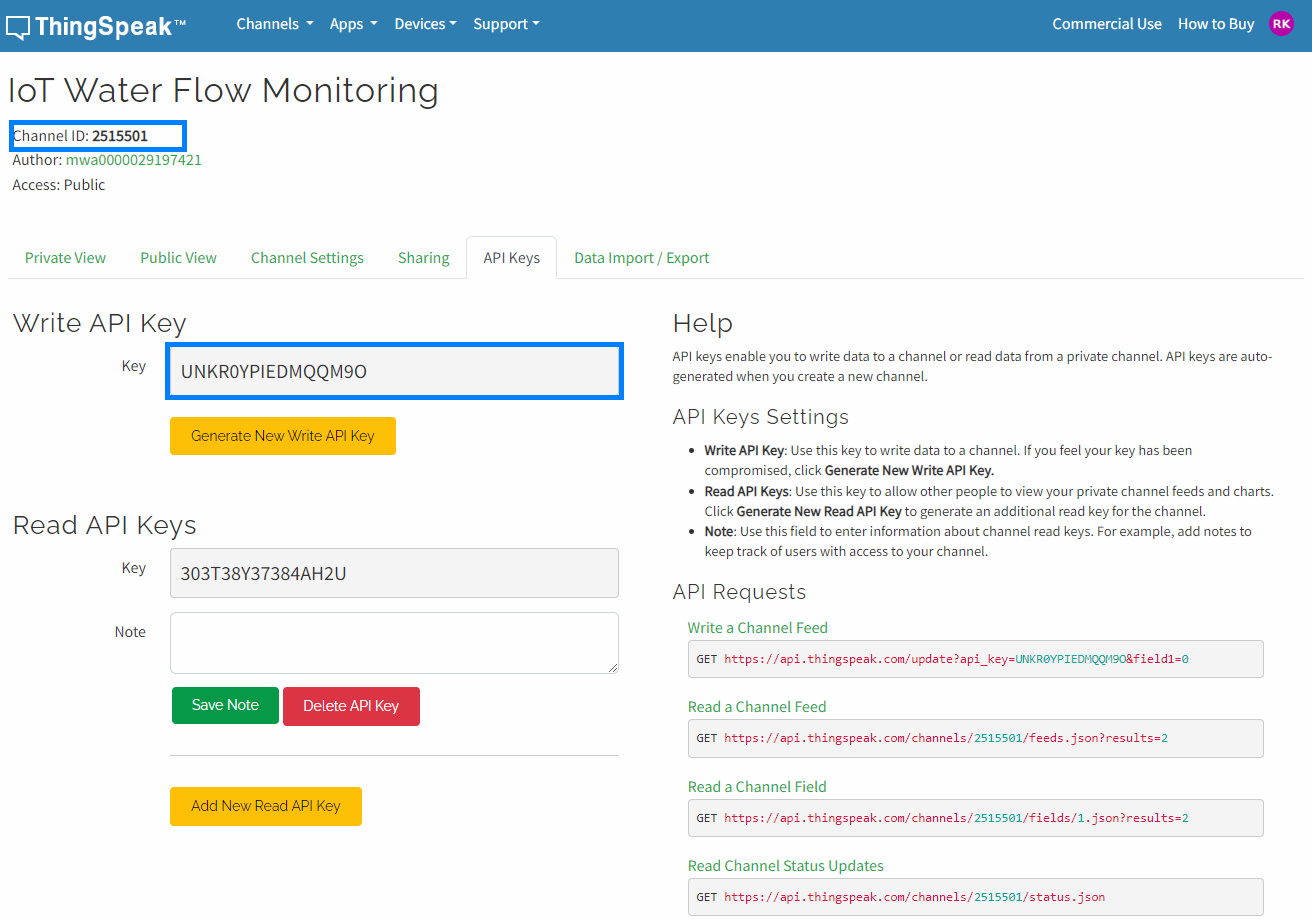The height and width of the screenshot is (921, 1312).
Task: Click the Write a Channel Feed heading
Action: tap(758, 628)
